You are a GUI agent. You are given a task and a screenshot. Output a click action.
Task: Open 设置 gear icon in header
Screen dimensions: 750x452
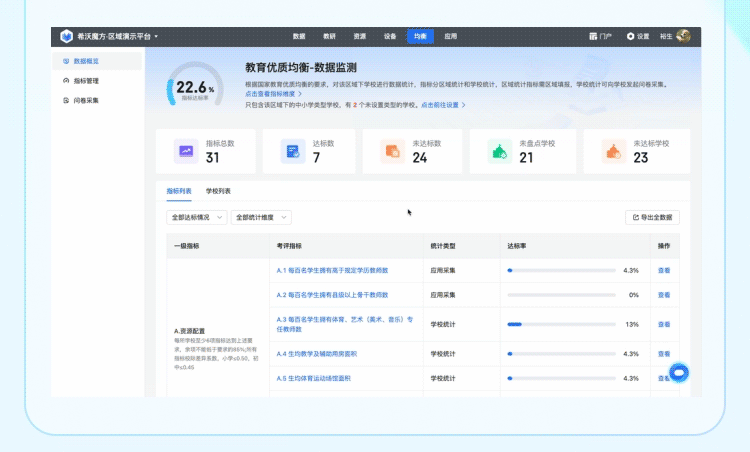point(631,36)
